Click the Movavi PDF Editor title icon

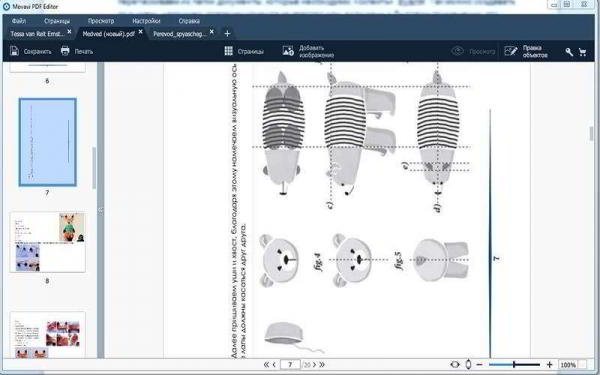pyautogui.click(x=6, y=7)
